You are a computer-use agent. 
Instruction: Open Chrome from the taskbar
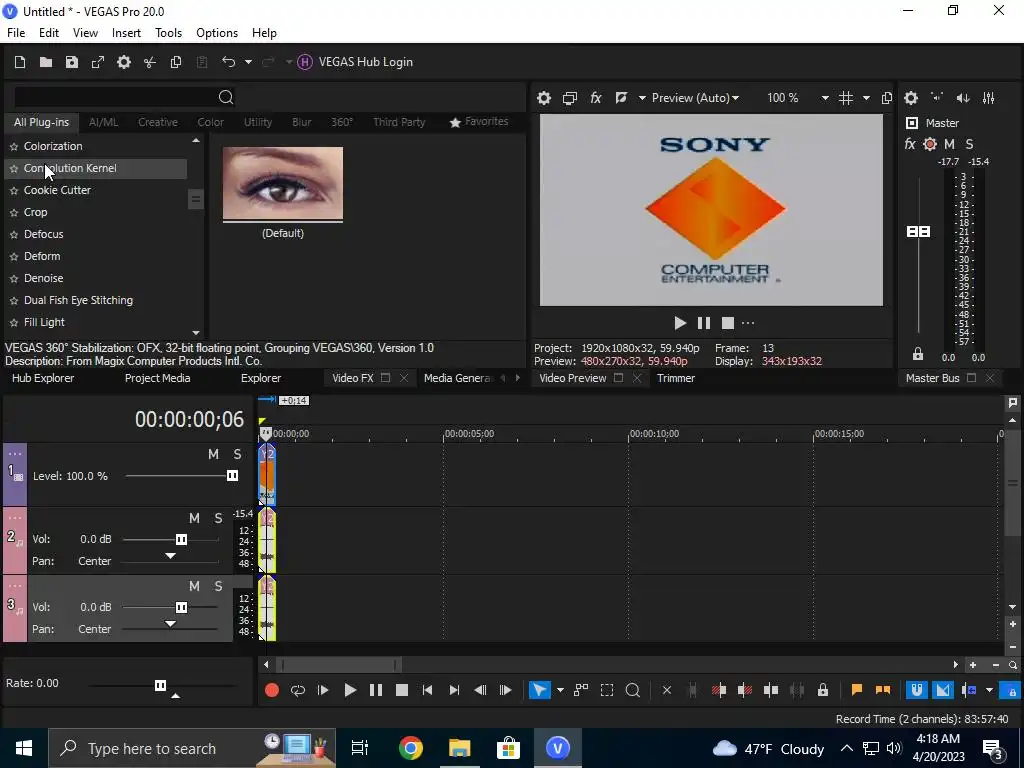click(411, 748)
